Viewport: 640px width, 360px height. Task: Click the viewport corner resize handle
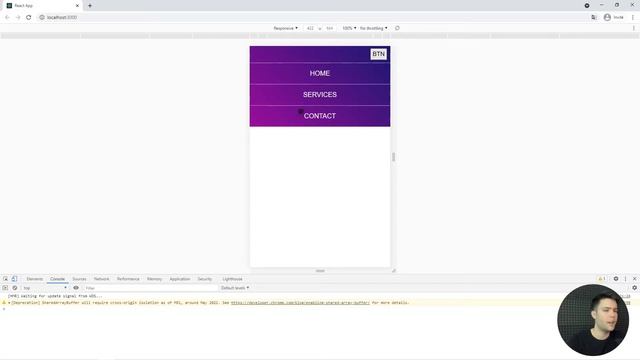393,271
